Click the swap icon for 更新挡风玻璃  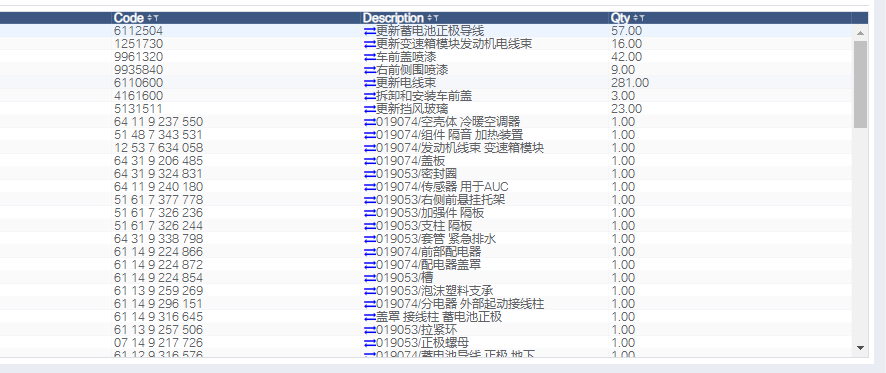point(370,109)
